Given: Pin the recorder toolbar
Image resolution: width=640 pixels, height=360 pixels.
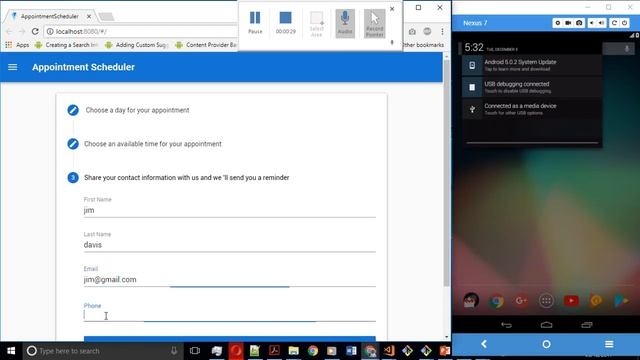Looking at the screenshot, I should 392,42.
